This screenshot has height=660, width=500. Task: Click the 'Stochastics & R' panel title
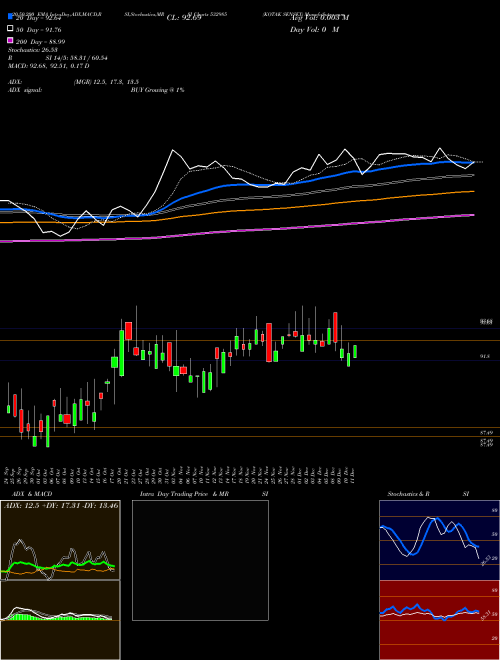tap(409, 494)
